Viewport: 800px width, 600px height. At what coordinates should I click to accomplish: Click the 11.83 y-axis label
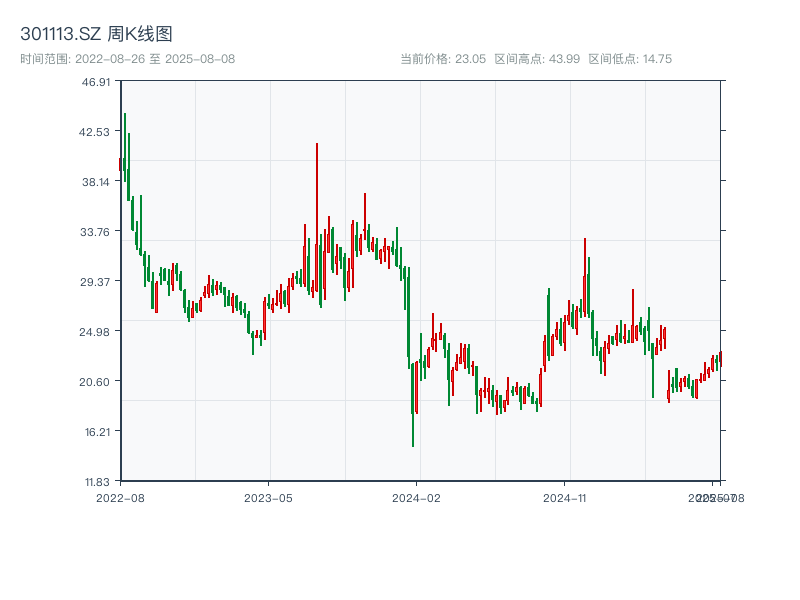click(x=96, y=481)
